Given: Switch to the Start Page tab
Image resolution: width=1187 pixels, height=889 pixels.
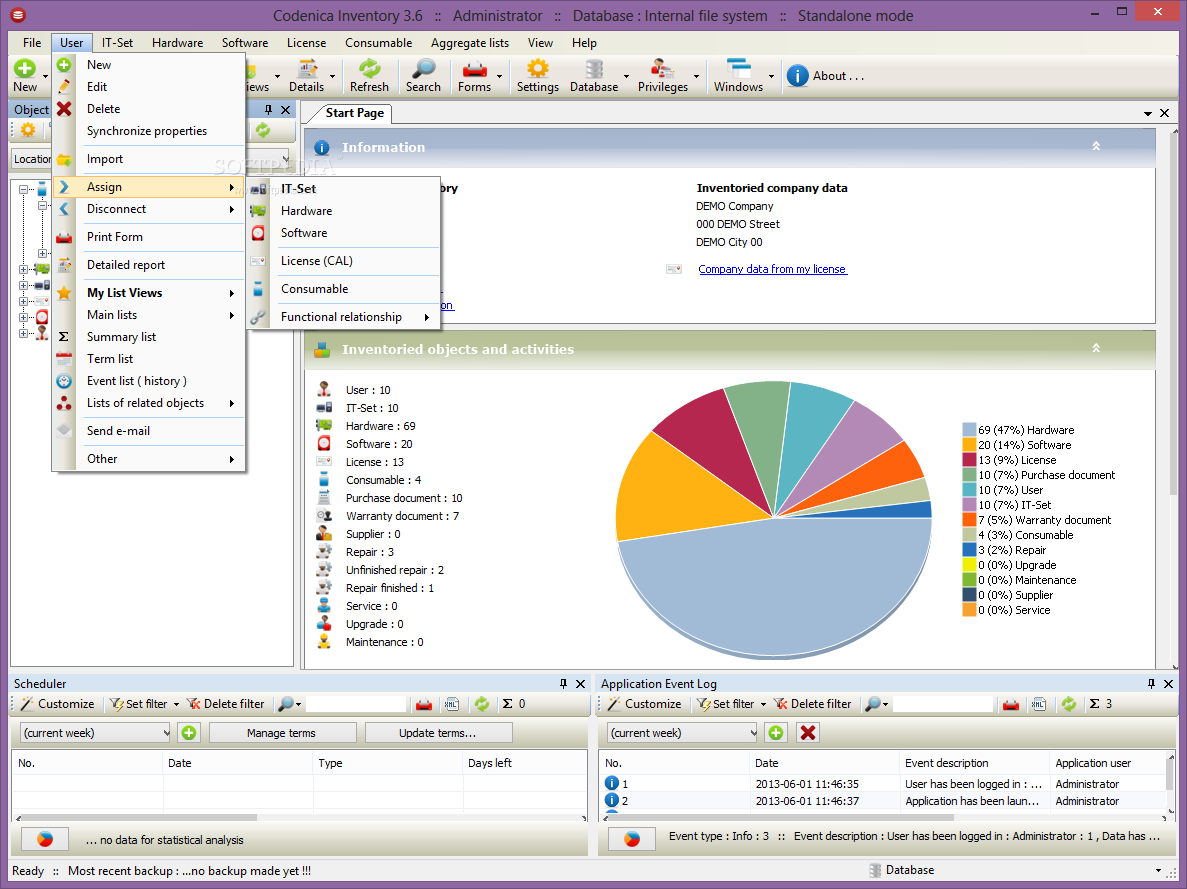Looking at the screenshot, I should (354, 113).
